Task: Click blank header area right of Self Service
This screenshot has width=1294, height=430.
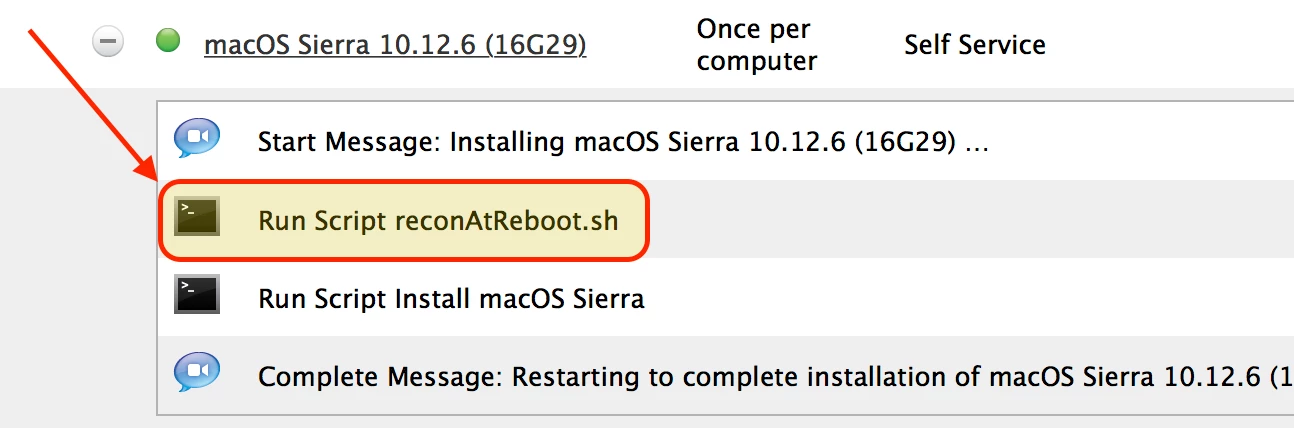Action: (1170, 45)
